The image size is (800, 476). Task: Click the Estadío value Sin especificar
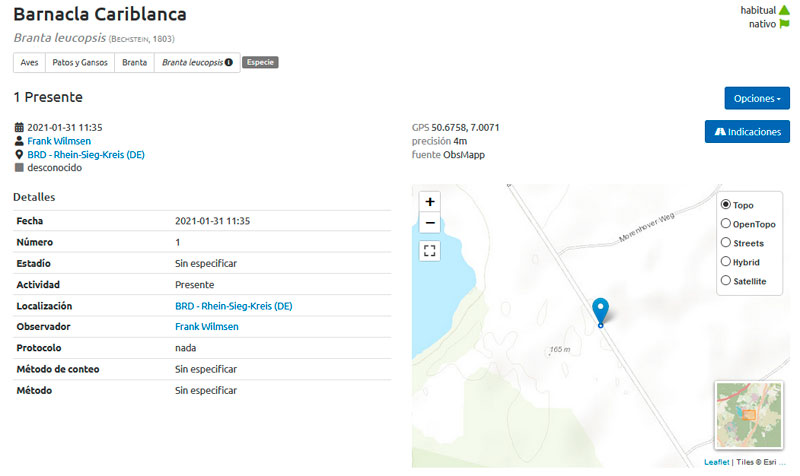coord(206,263)
